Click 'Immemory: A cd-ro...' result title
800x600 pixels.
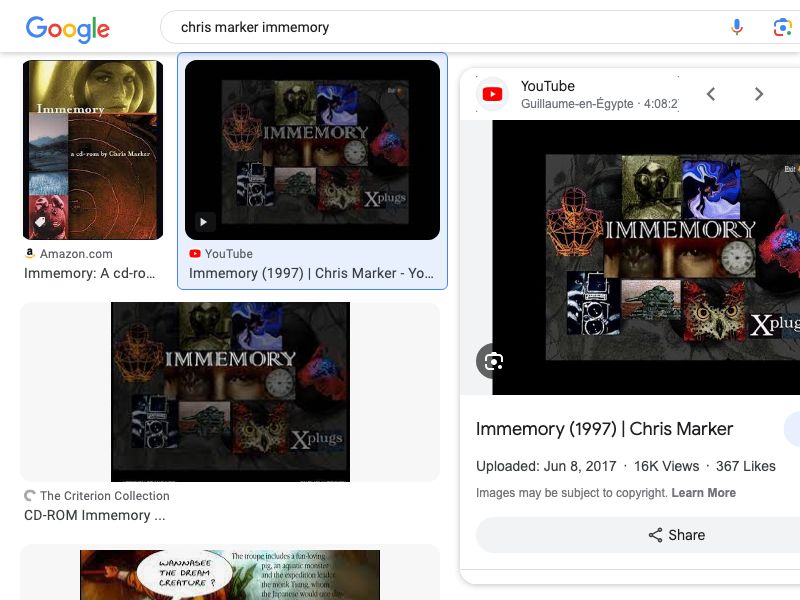89,273
